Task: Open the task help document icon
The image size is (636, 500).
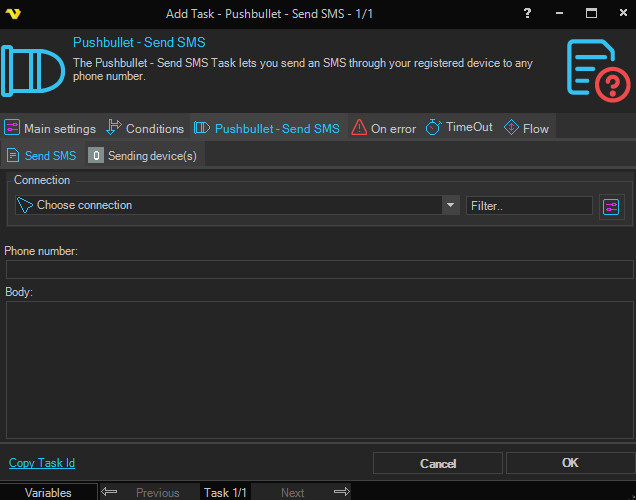Action: pos(597,71)
